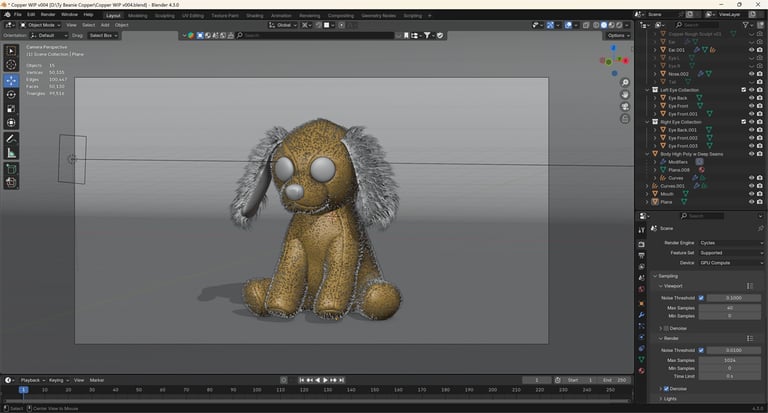Viewport: 768px width, 413px height.
Task: Click the Add Cube tool
Action: coord(11,169)
